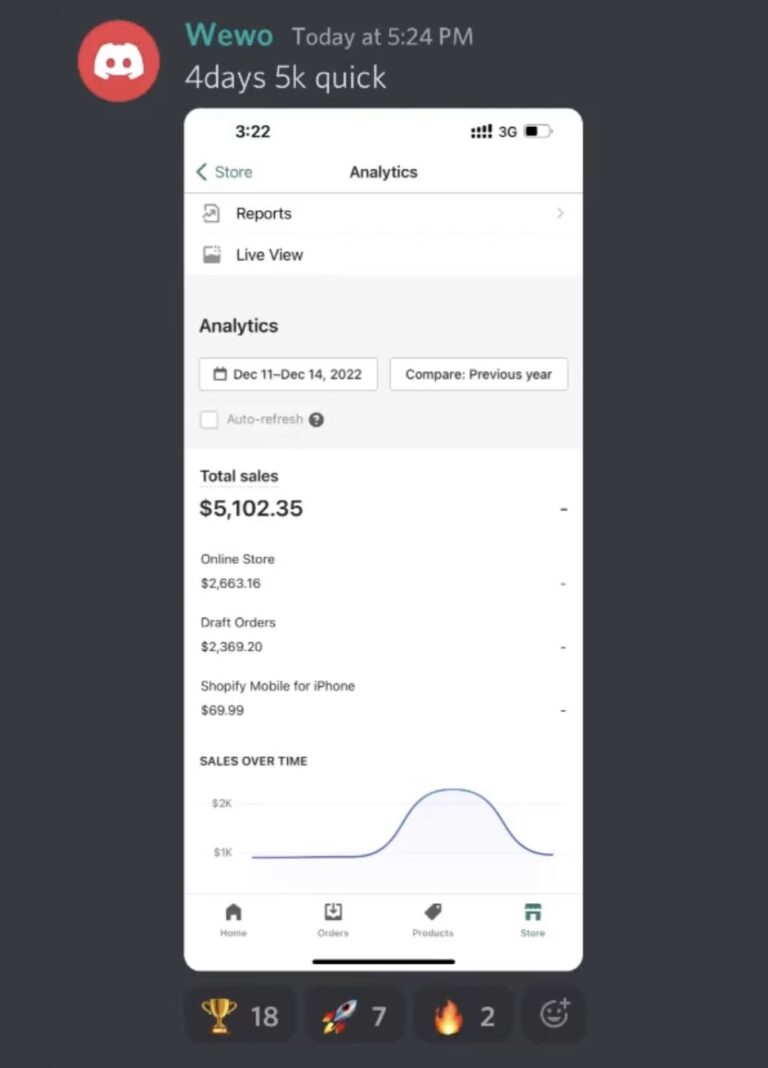Add the rocket reaction showing 7
This screenshot has width=768, height=1068.
[355, 1016]
